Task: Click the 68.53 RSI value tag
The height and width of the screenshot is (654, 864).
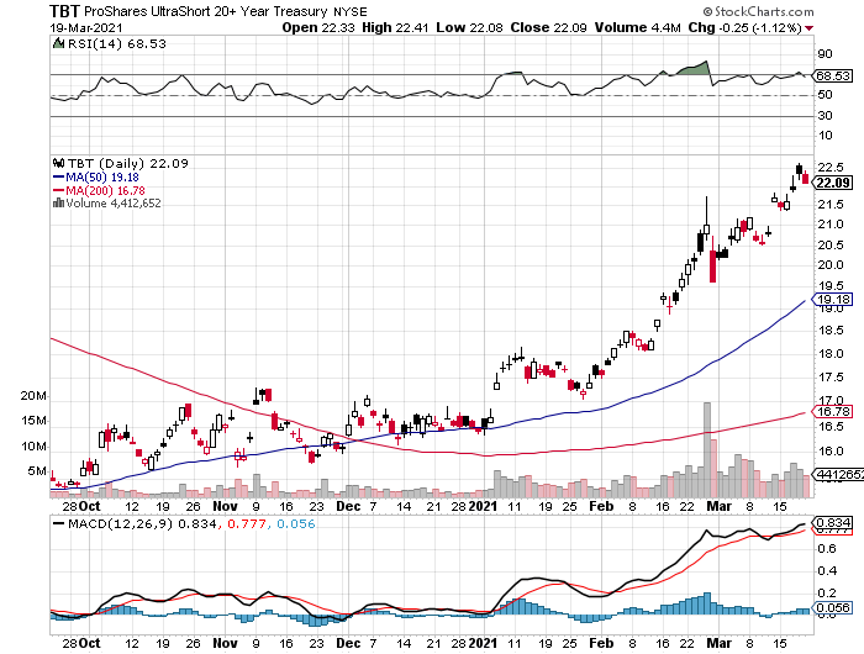Action: pyautogui.click(x=833, y=75)
